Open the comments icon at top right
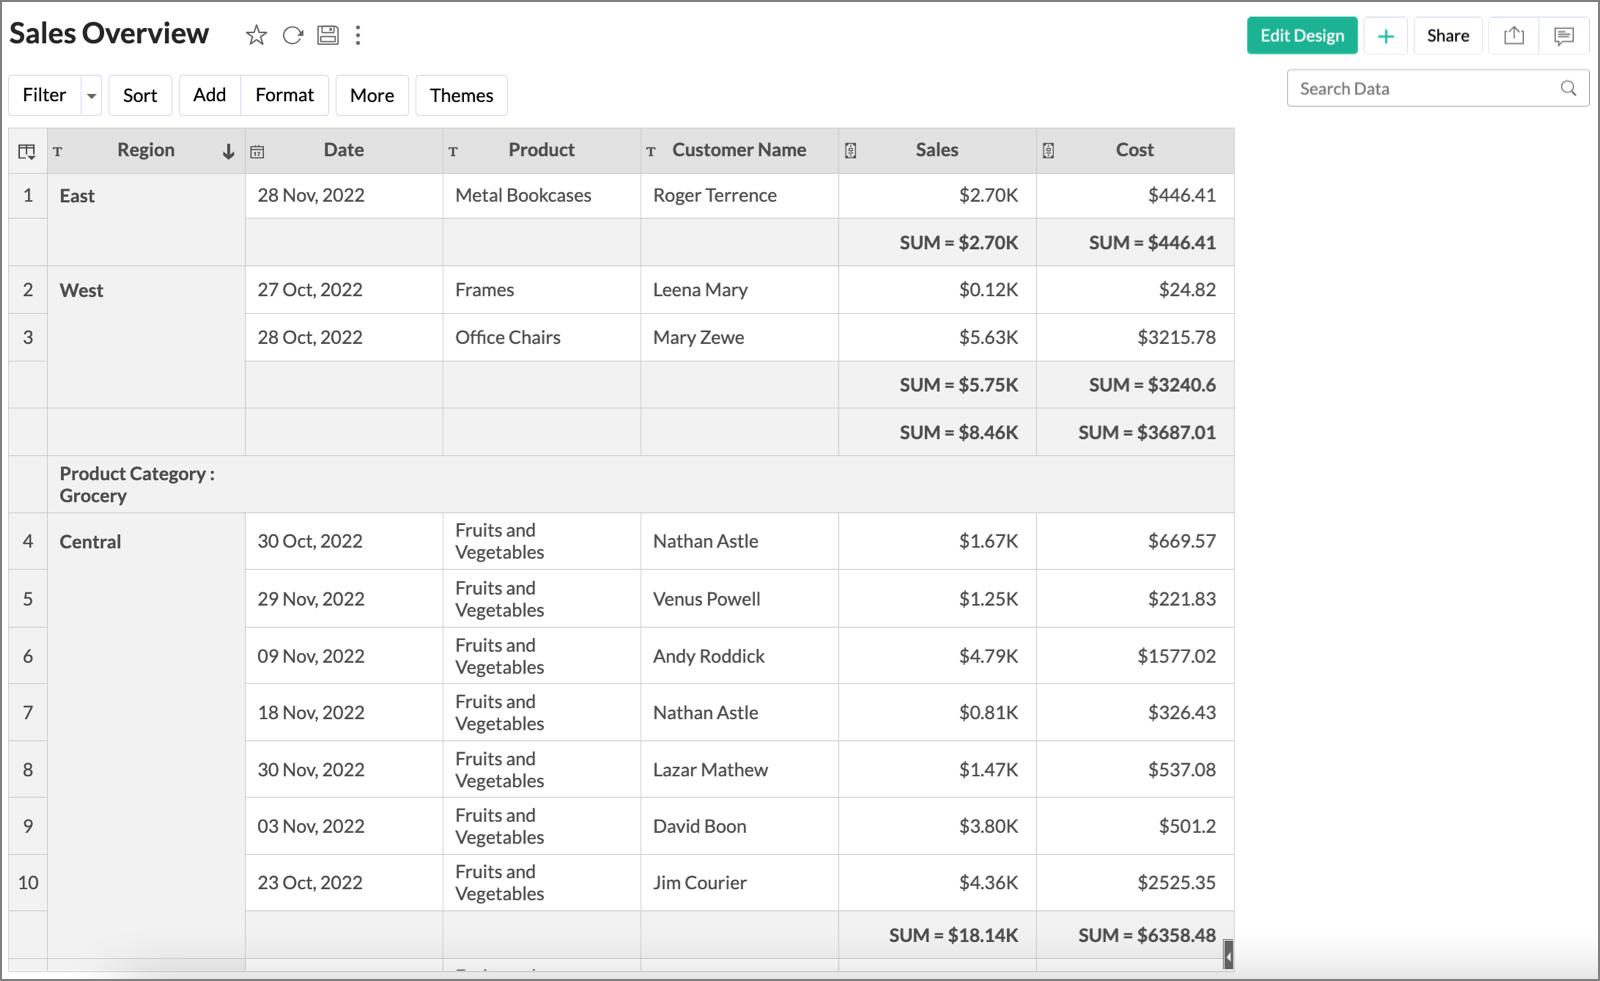Image resolution: width=1600 pixels, height=981 pixels. click(x=1564, y=36)
